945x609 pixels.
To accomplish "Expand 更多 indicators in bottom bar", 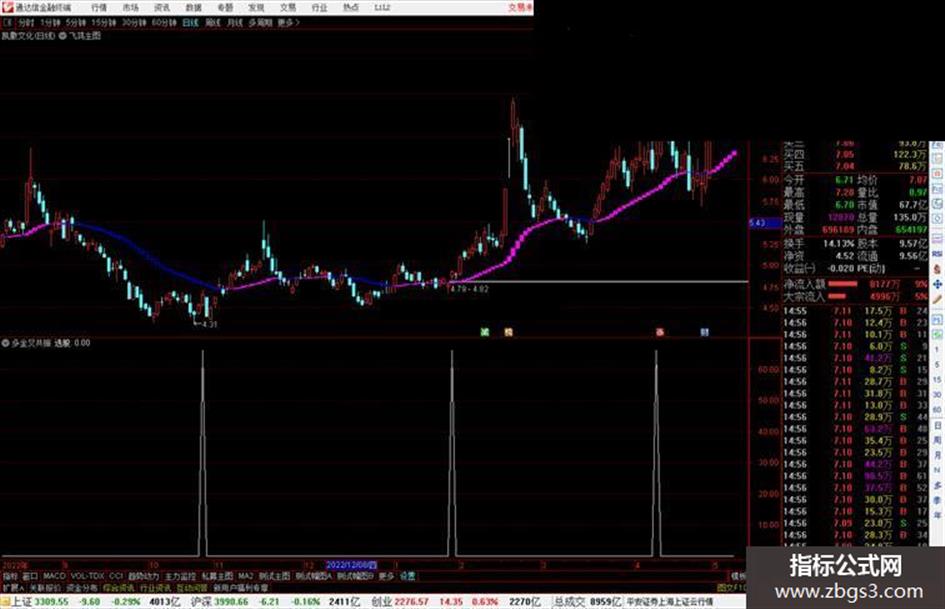I will point(386,576).
